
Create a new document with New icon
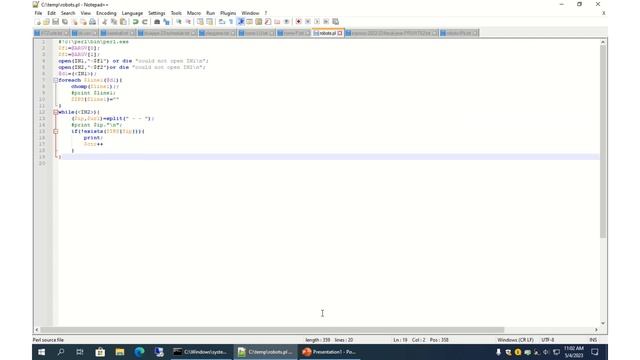point(37,22)
